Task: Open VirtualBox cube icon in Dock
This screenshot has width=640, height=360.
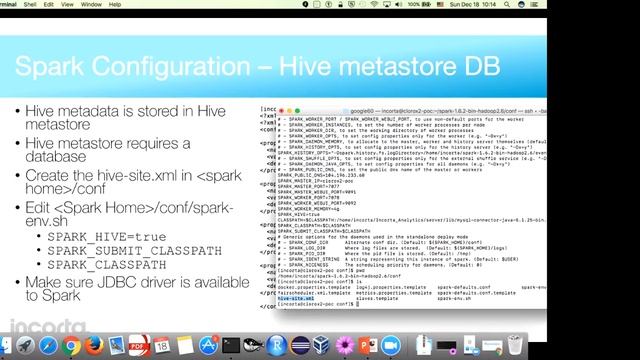Action: click(x=322, y=346)
